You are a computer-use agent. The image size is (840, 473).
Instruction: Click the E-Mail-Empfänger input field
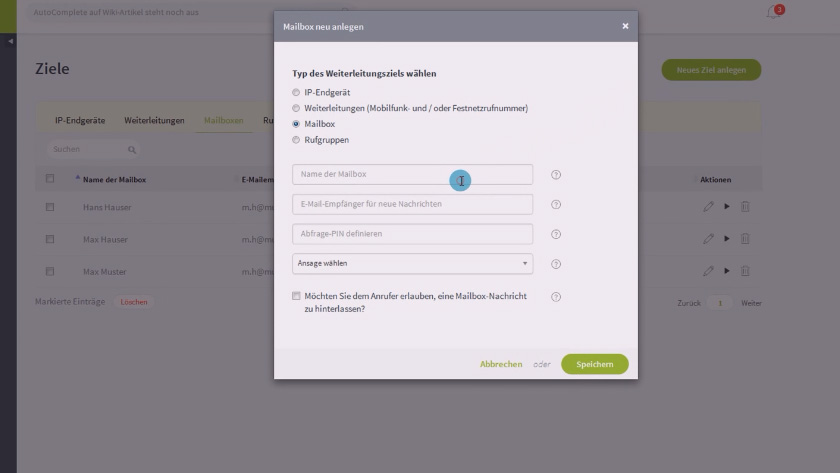tap(412, 204)
